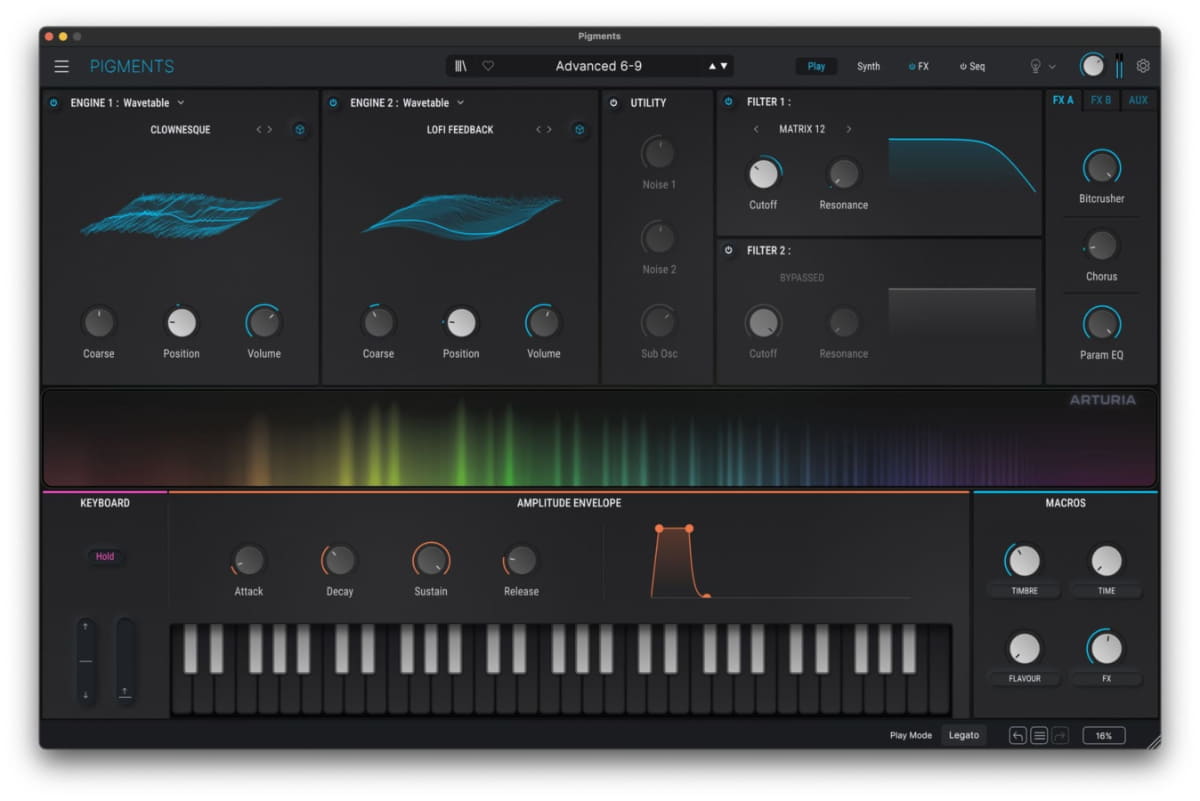The height and width of the screenshot is (801, 1200).
Task: Toggle FX power from the FX tab
Action: (x=911, y=66)
